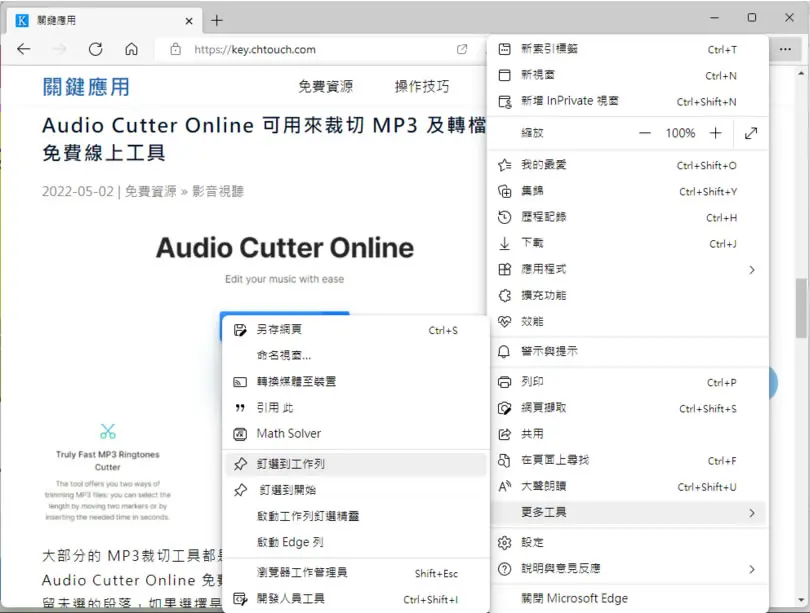Click the 網頁擷取 capture icon

click(504, 408)
